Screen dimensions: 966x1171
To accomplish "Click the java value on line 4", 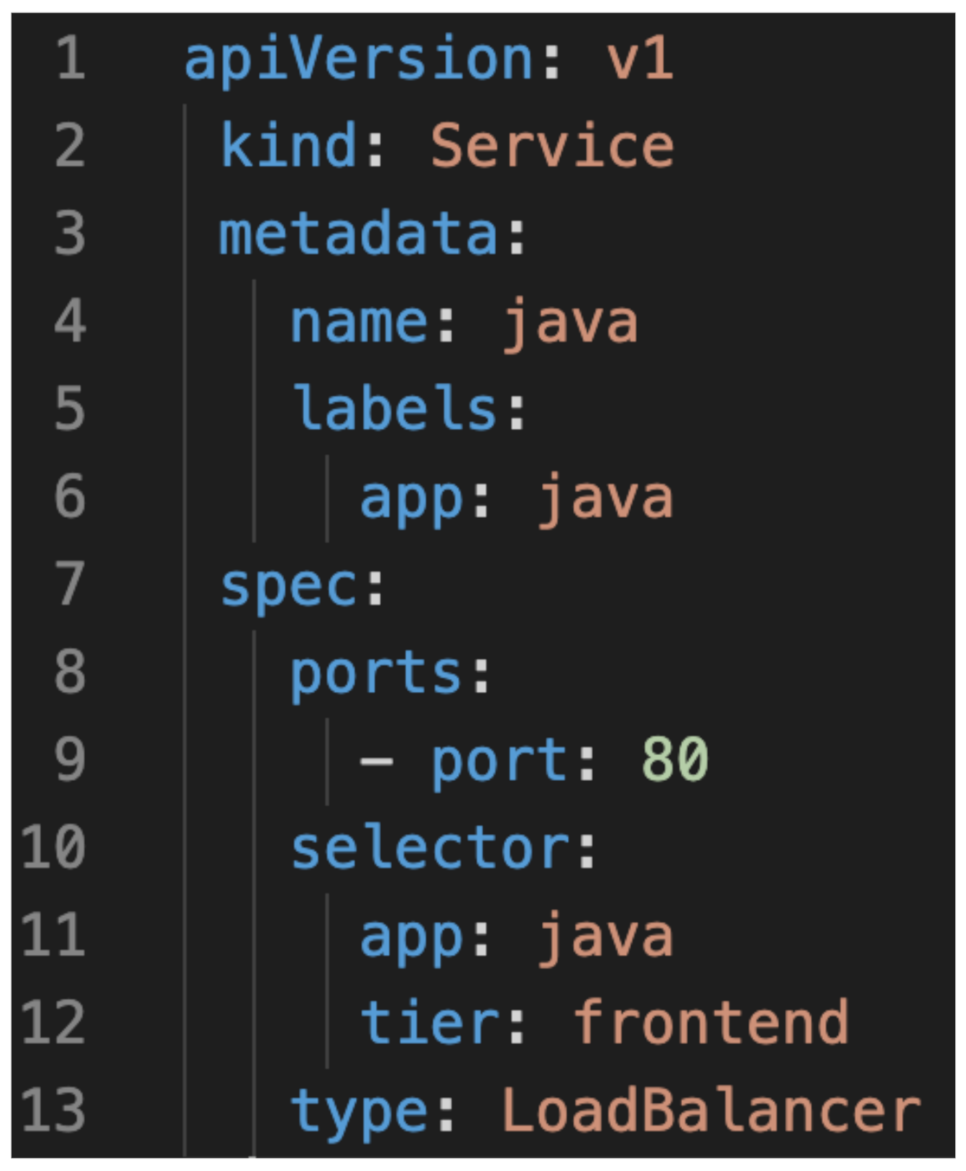I will point(569,323).
